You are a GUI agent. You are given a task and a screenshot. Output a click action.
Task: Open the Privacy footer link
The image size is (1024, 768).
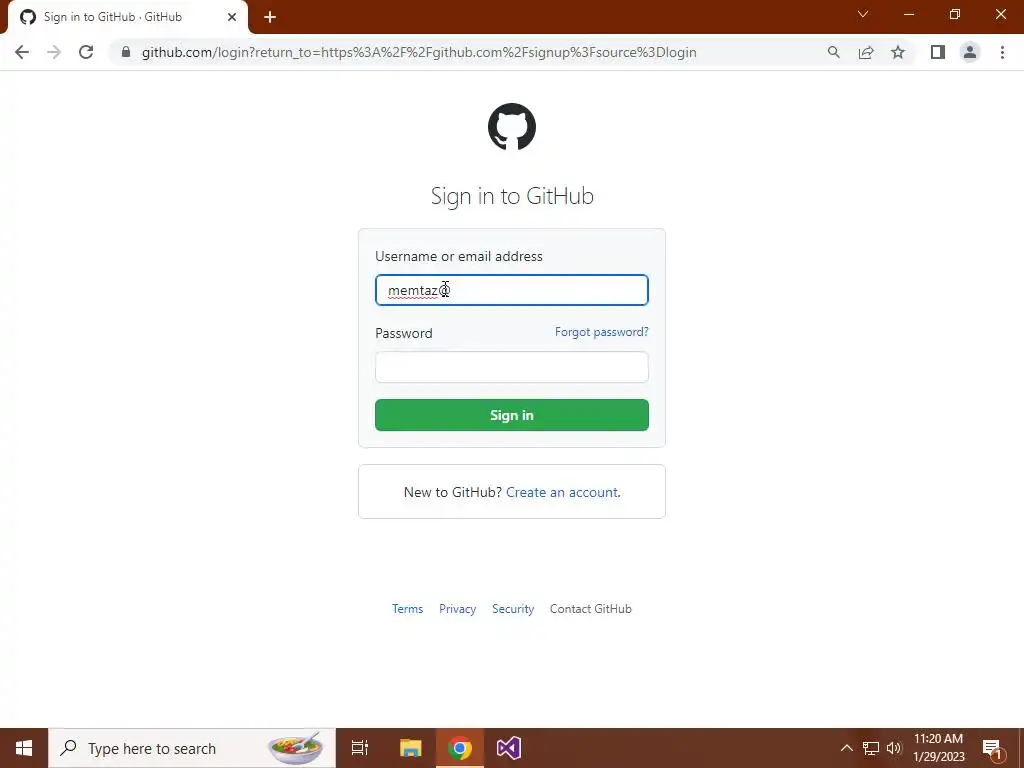pyautogui.click(x=457, y=609)
